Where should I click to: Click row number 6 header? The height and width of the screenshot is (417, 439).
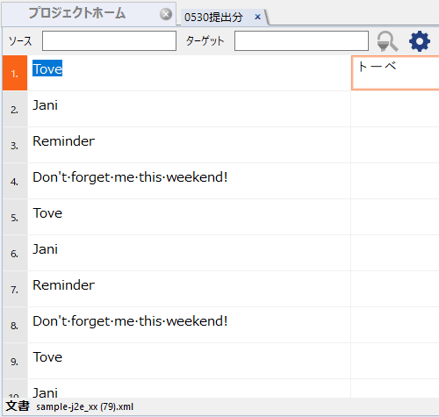click(x=15, y=253)
